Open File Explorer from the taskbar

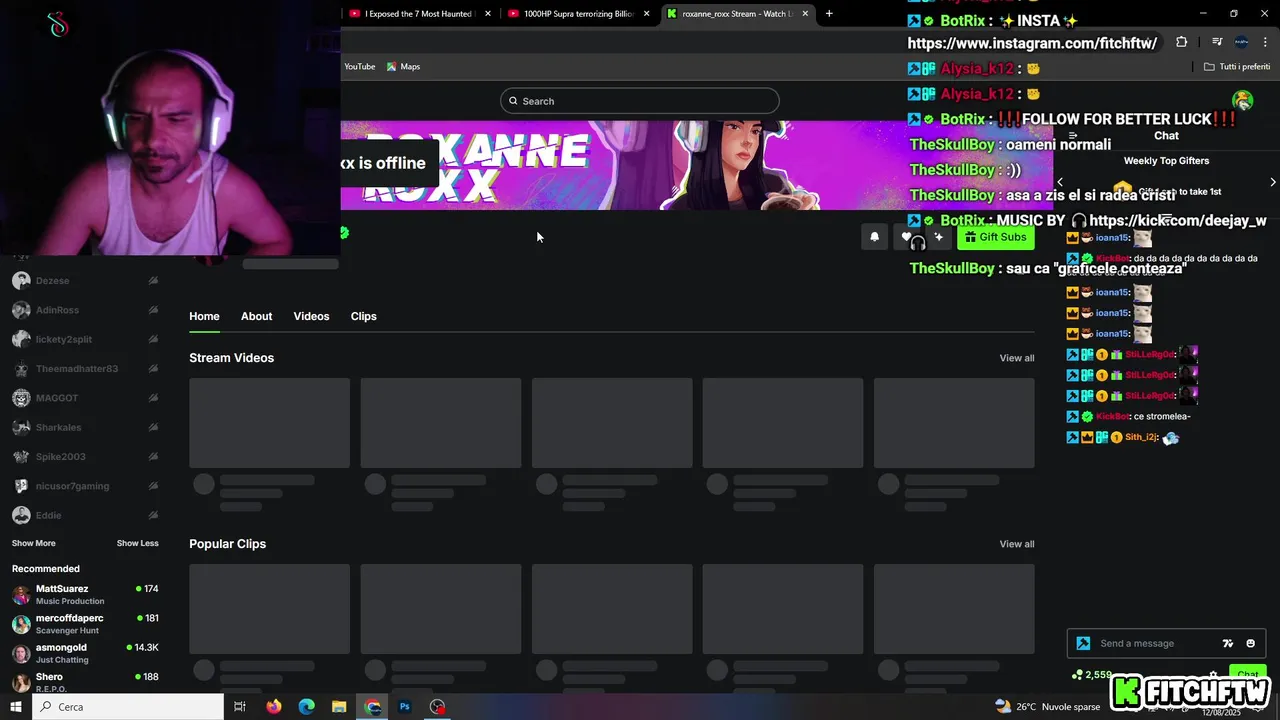pyautogui.click(x=339, y=707)
